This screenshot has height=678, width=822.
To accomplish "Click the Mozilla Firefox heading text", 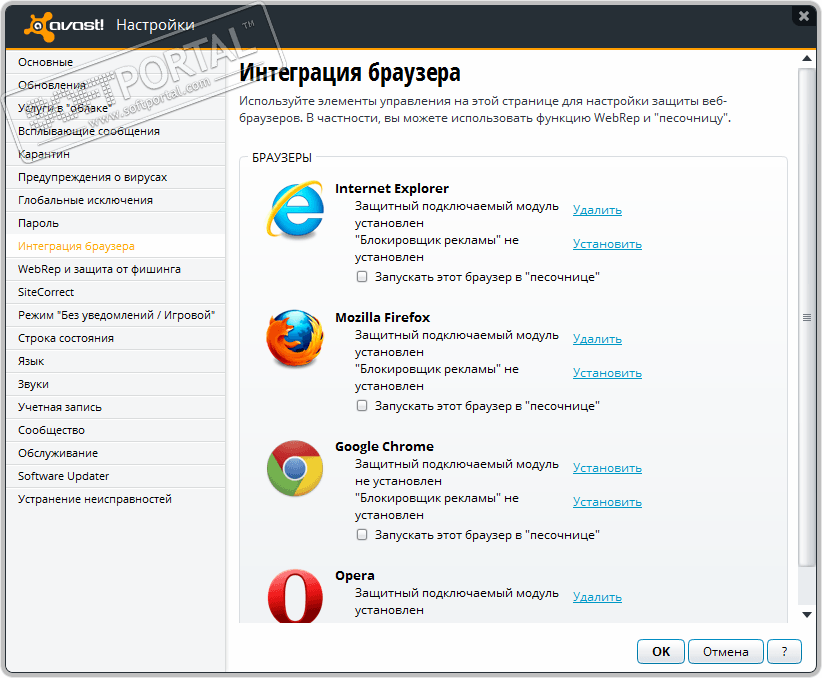I will [x=383, y=317].
